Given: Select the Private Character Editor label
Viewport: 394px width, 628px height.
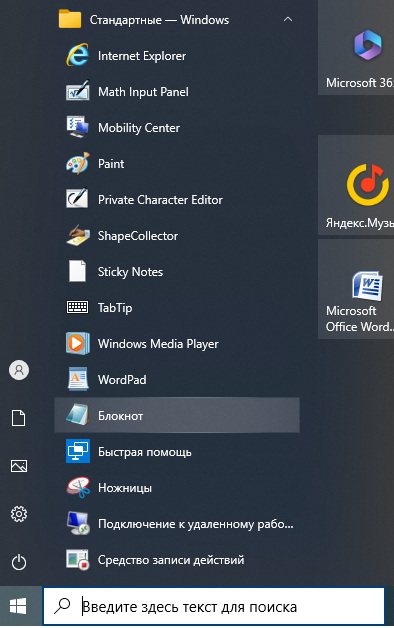Looking at the screenshot, I should (x=160, y=200).
